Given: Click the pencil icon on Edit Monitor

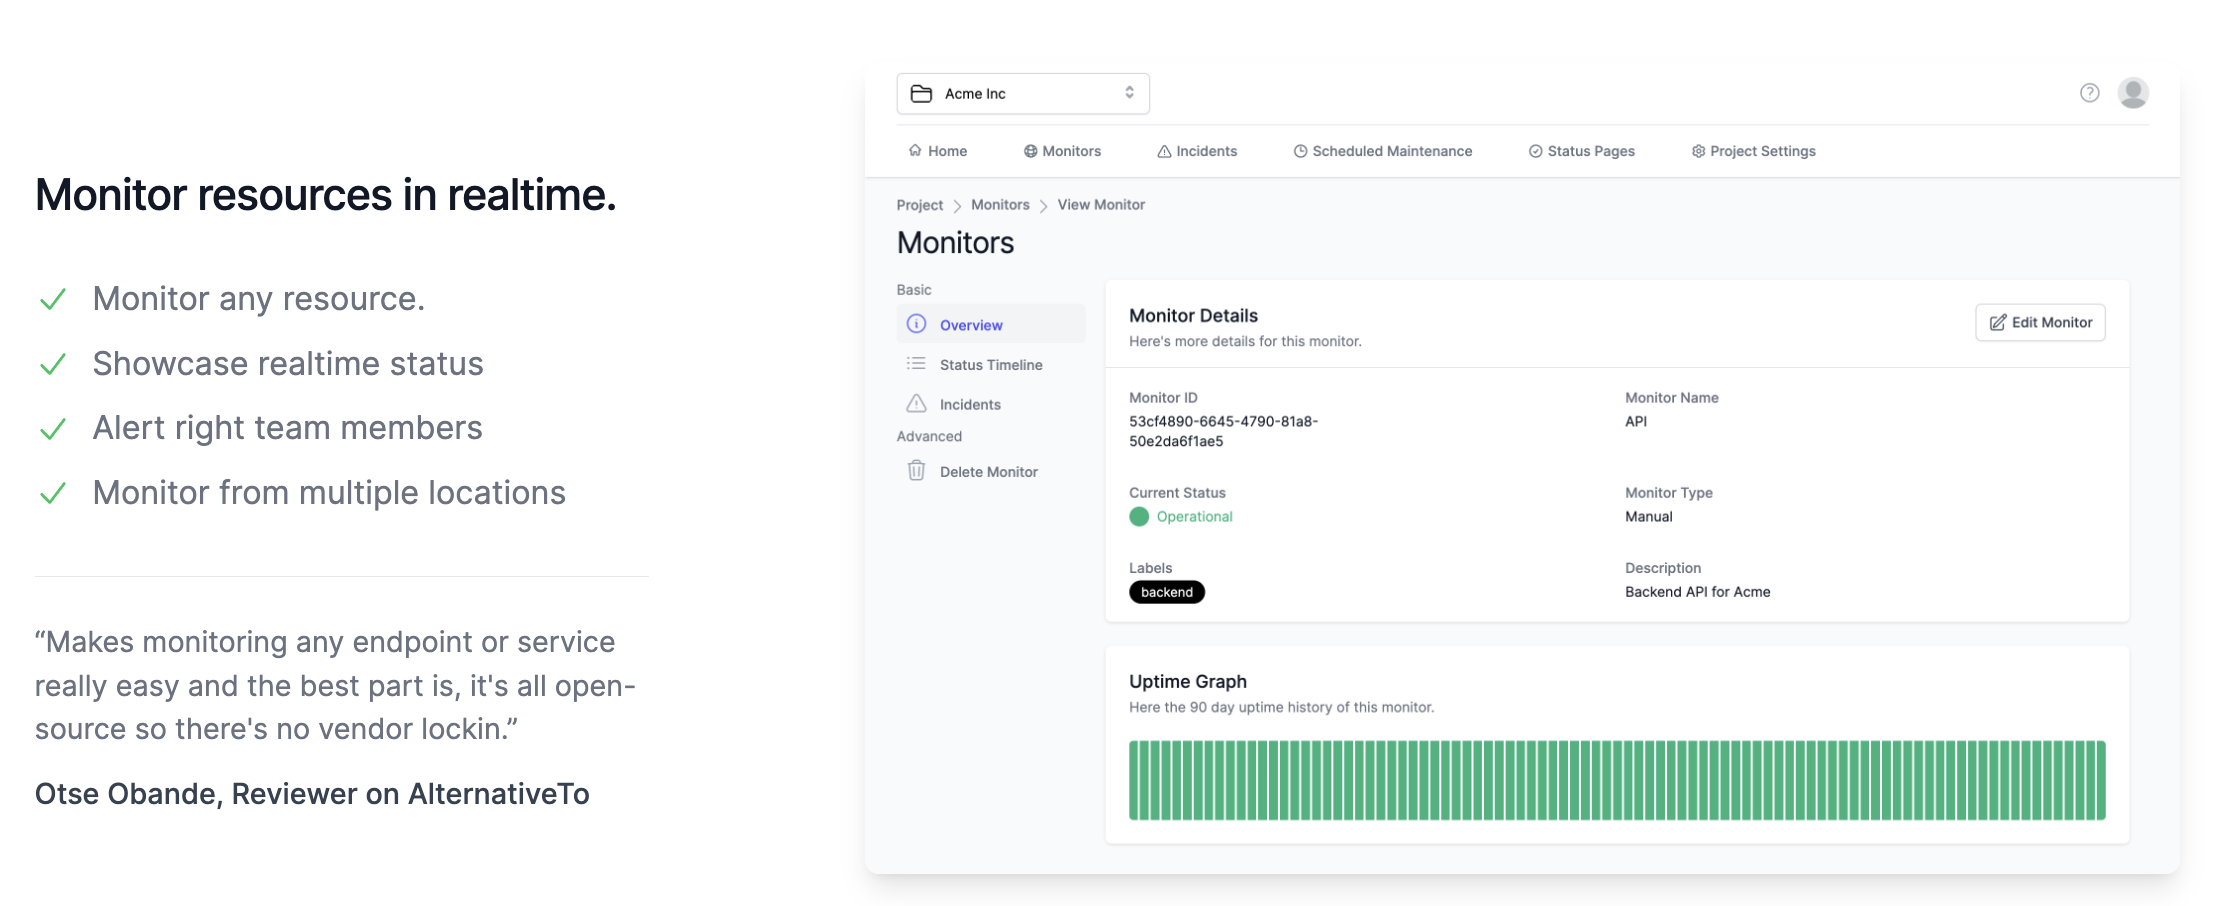Looking at the screenshot, I should [1997, 322].
